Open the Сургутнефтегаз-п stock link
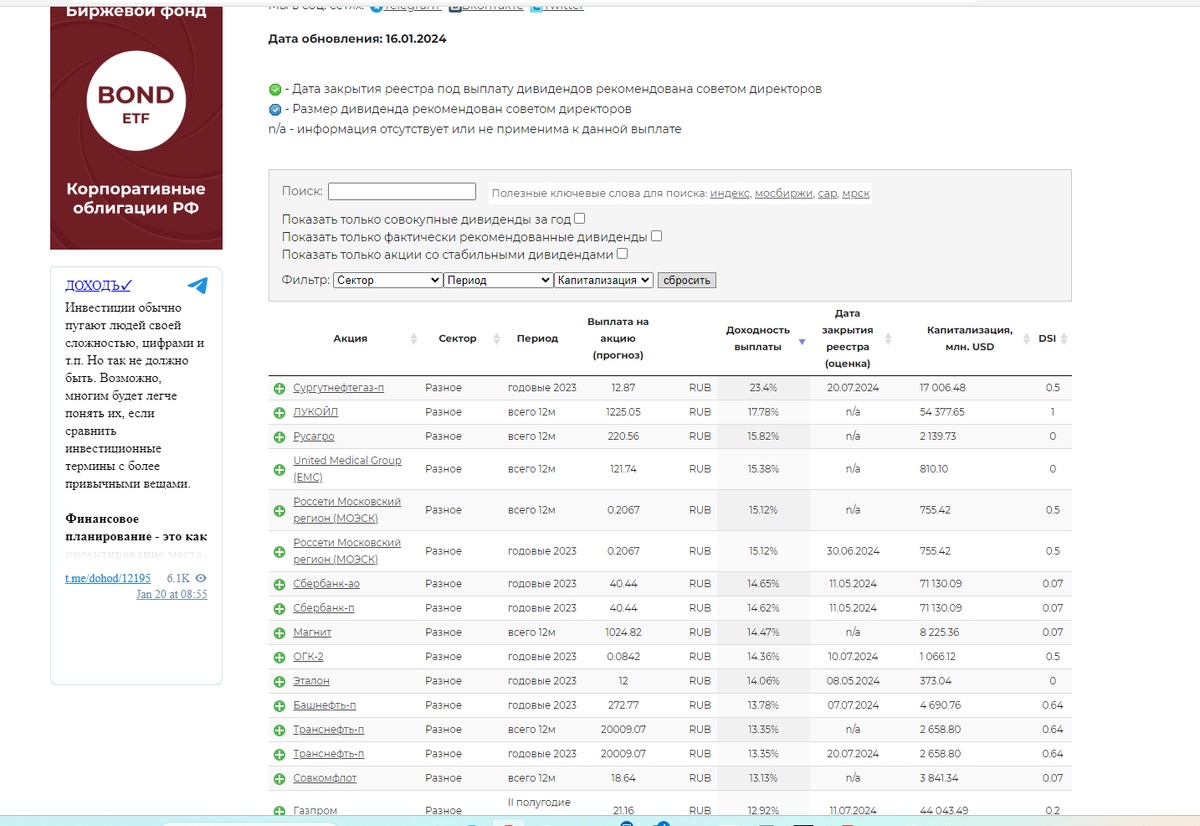The image size is (1200, 826). point(338,387)
